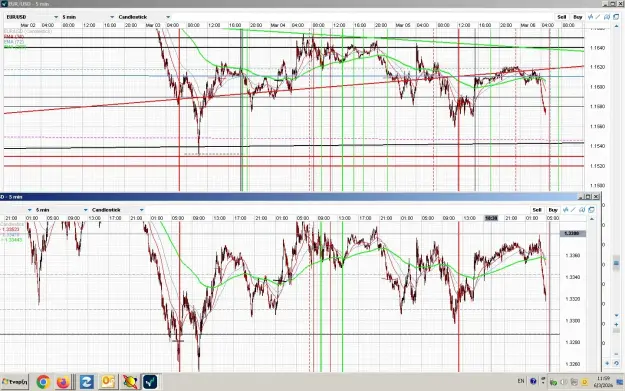Click the blue help question mark in the tray
The width and height of the screenshot is (625, 391).
[x=533, y=381]
